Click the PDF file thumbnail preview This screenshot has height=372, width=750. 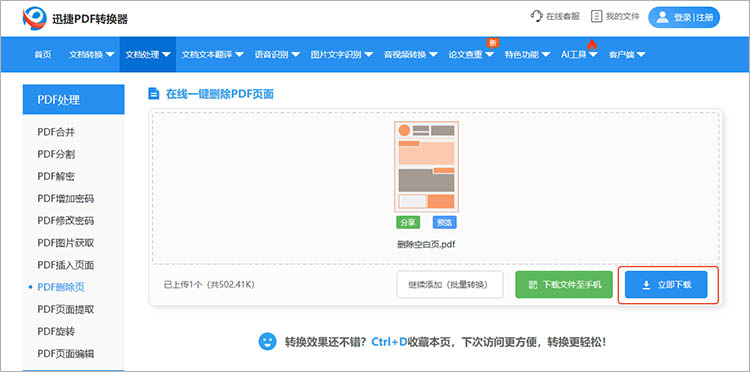[x=426, y=166]
